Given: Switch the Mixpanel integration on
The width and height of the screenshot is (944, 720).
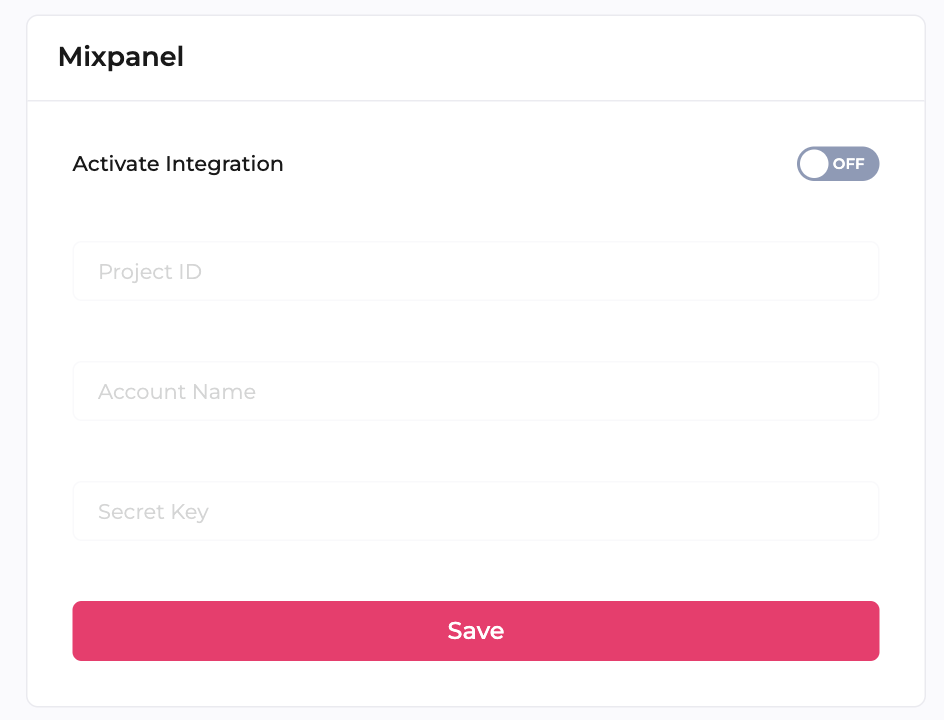Looking at the screenshot, I should 837,164.
